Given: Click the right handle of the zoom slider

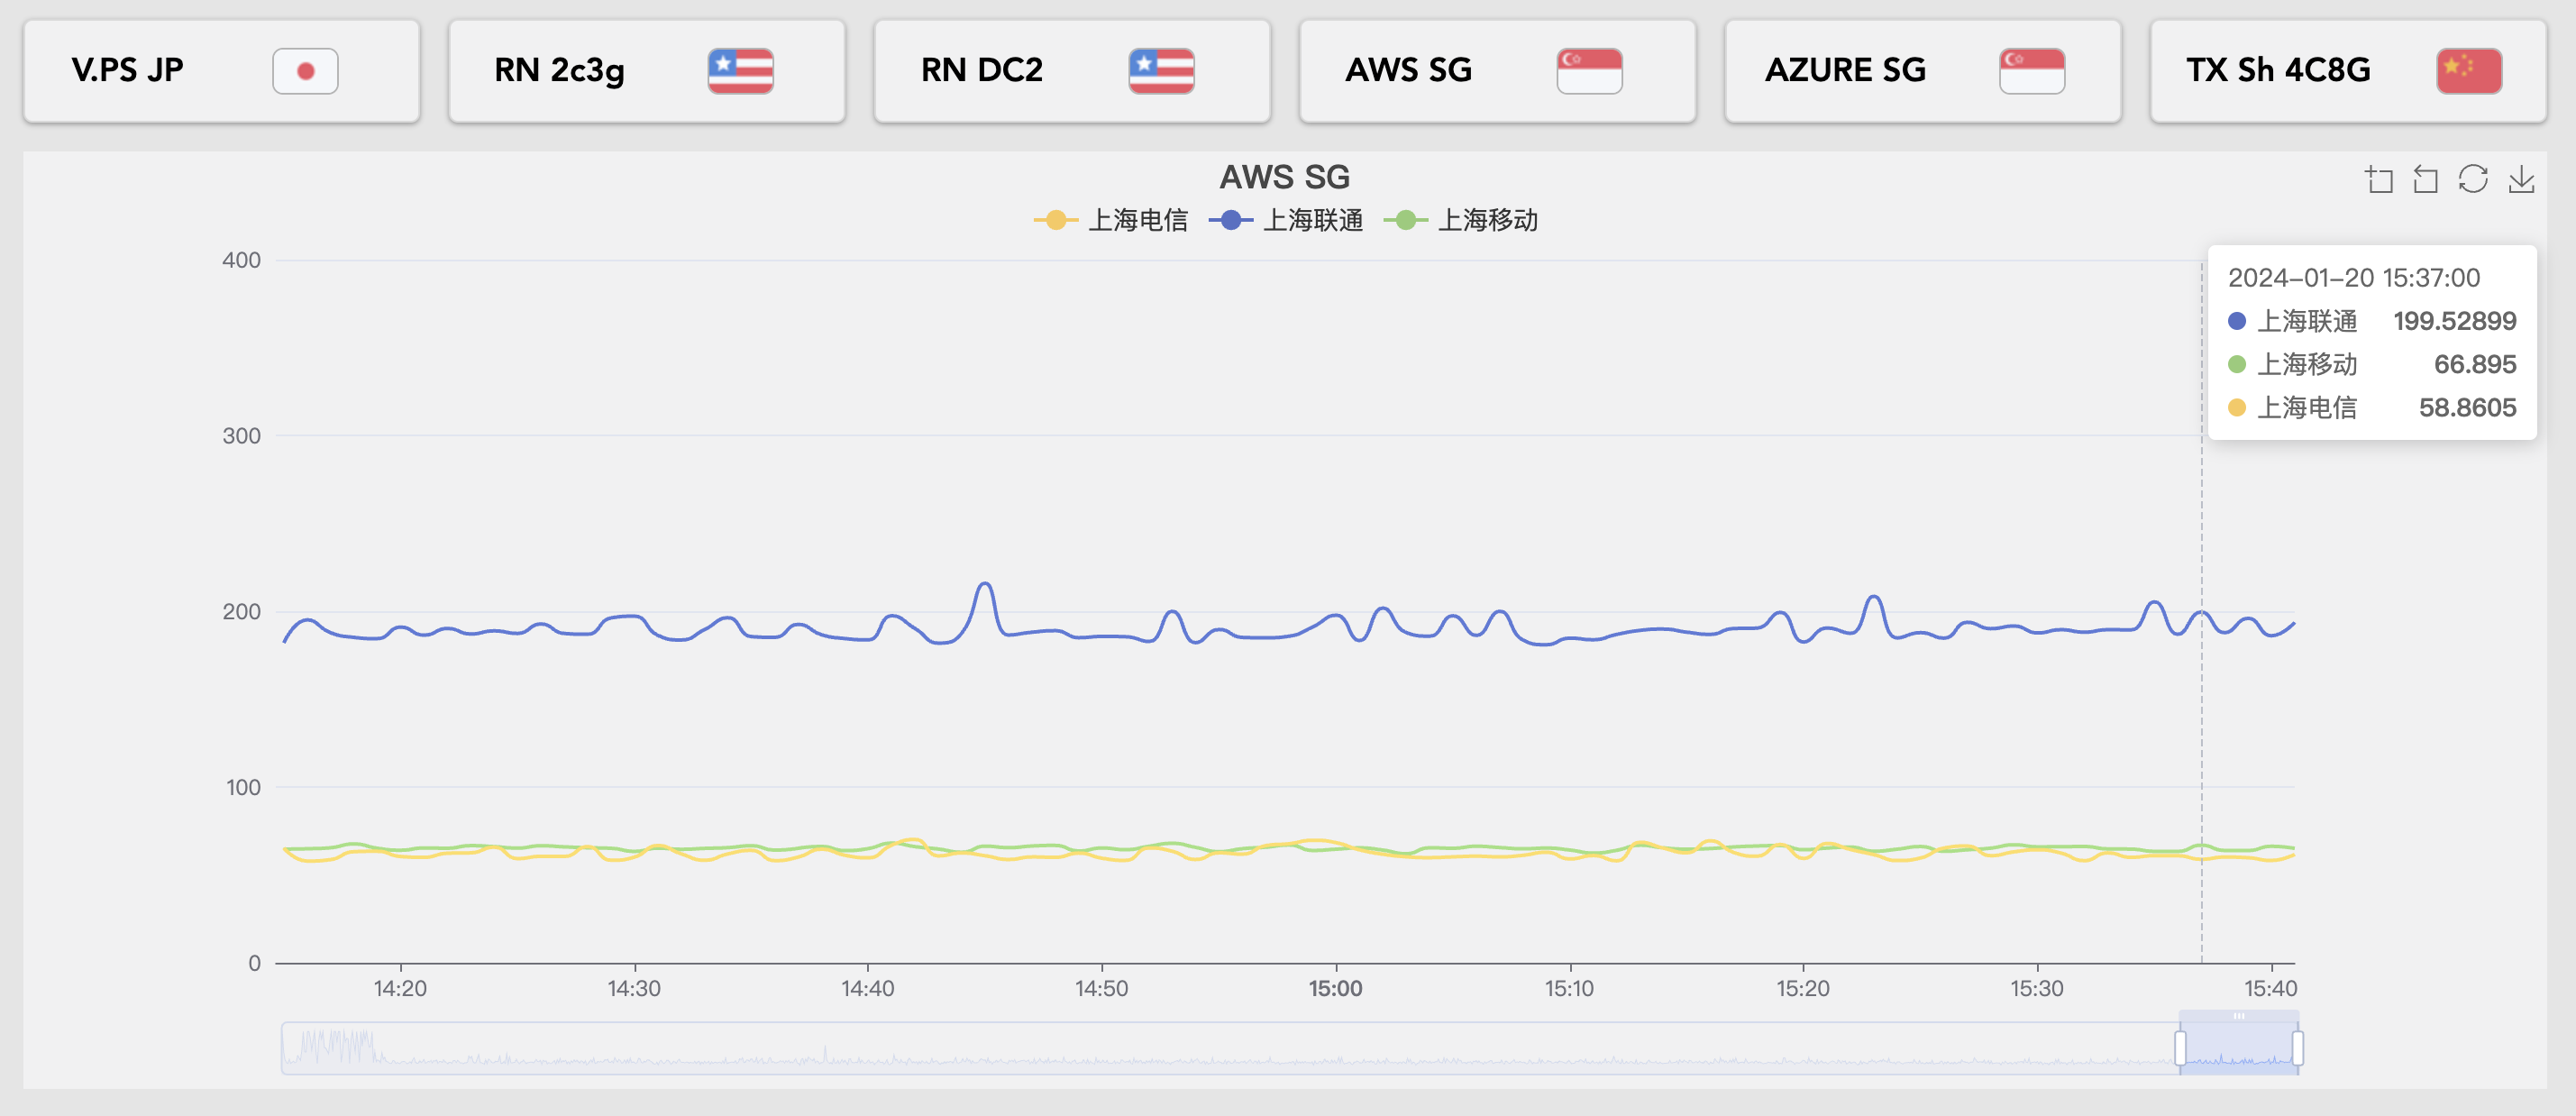Looking at the screenshot, I should point(2298,1048).
